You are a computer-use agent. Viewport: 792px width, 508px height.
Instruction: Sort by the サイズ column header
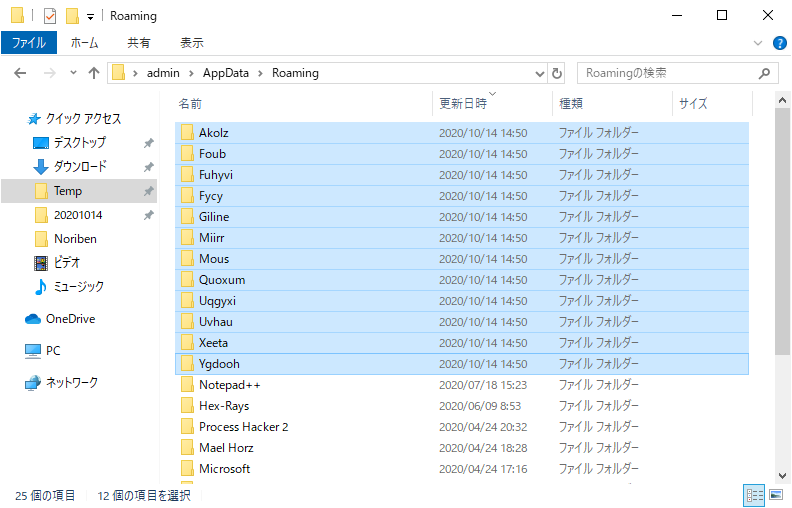(693, 104)
